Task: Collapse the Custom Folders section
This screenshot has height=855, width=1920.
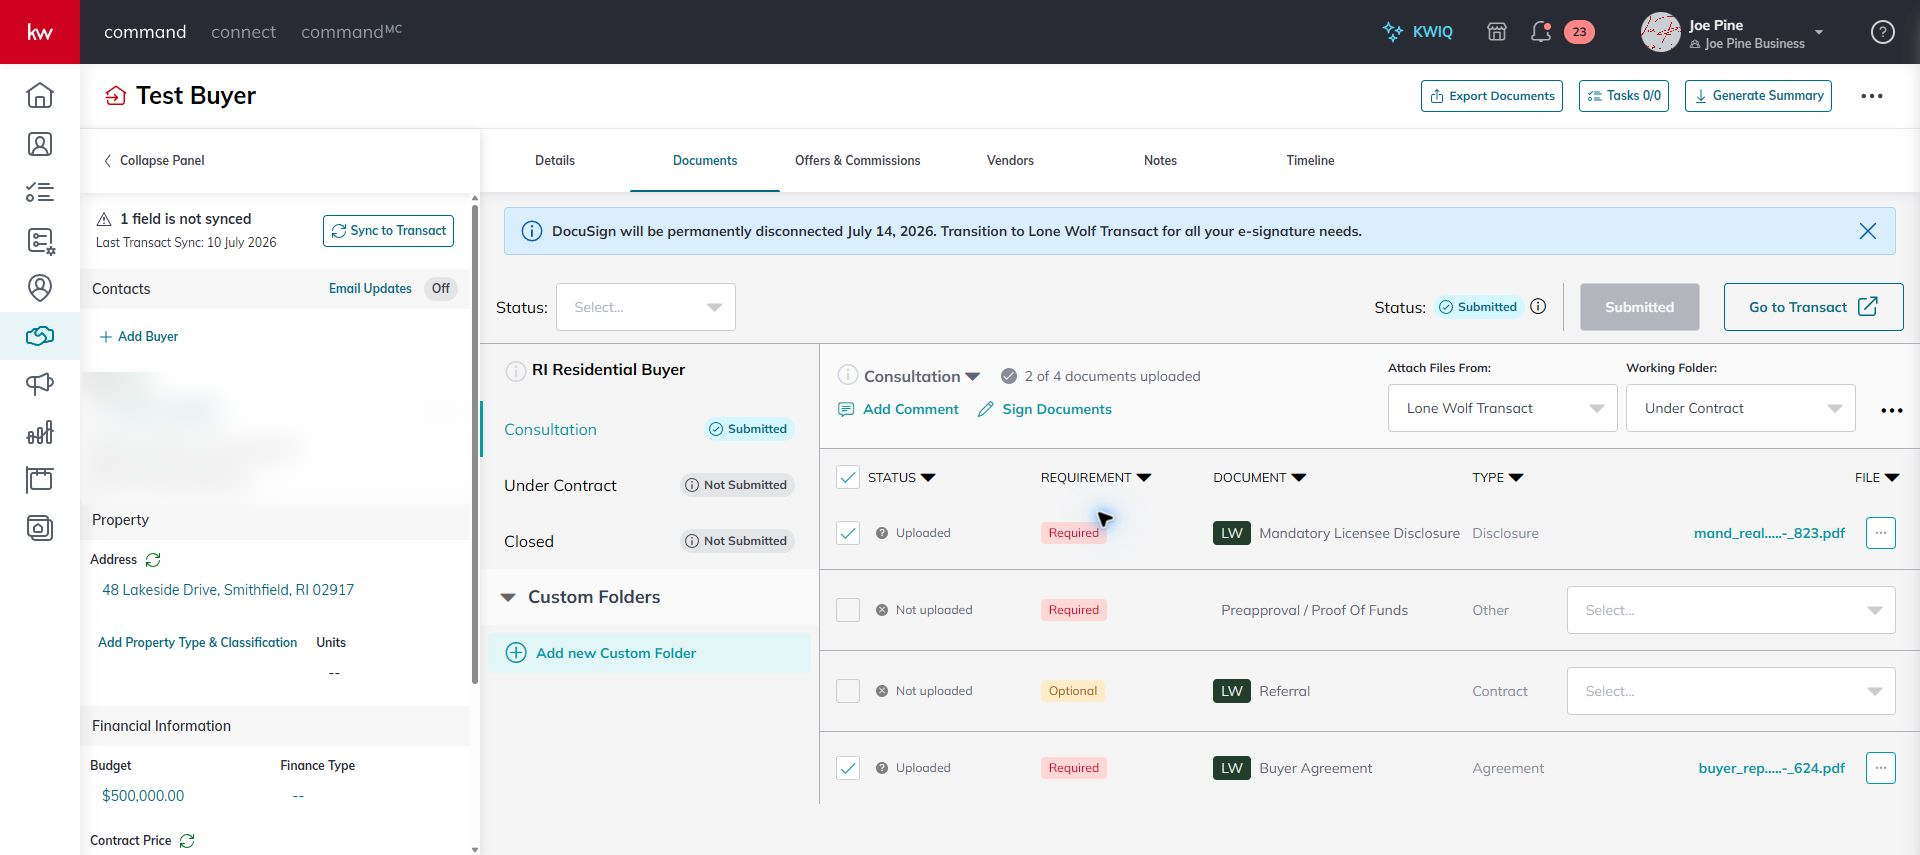Action: pyautogui.click(x=508, y=597)
